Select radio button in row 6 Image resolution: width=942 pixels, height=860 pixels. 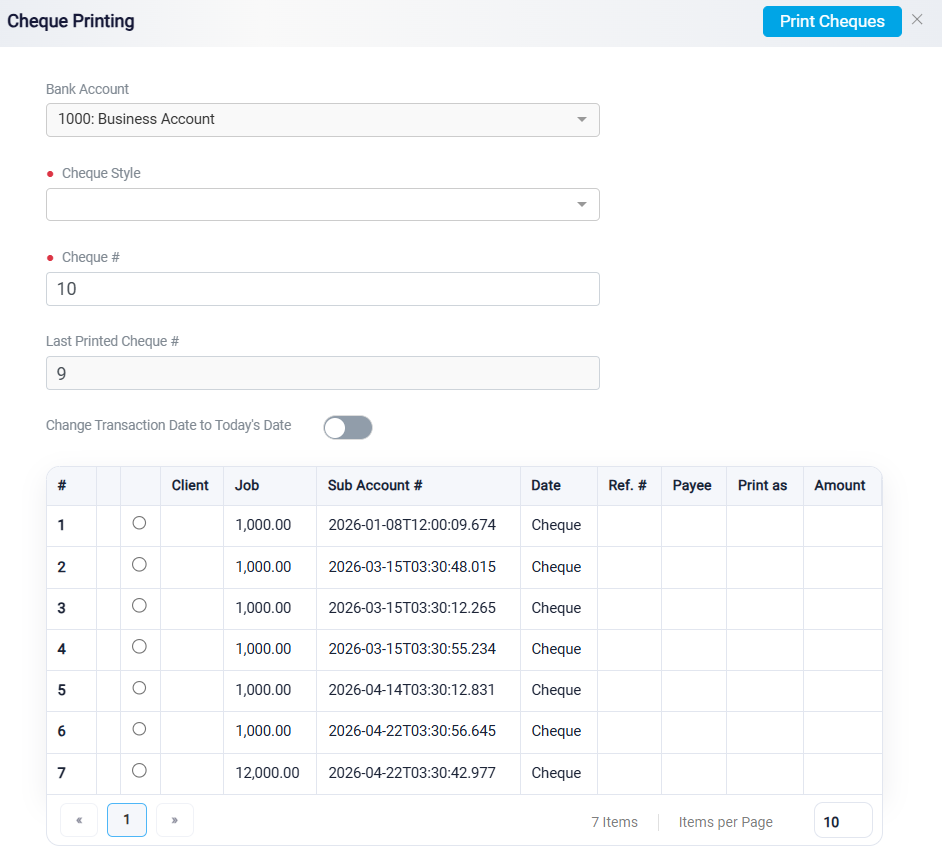(x=139, y=728)
